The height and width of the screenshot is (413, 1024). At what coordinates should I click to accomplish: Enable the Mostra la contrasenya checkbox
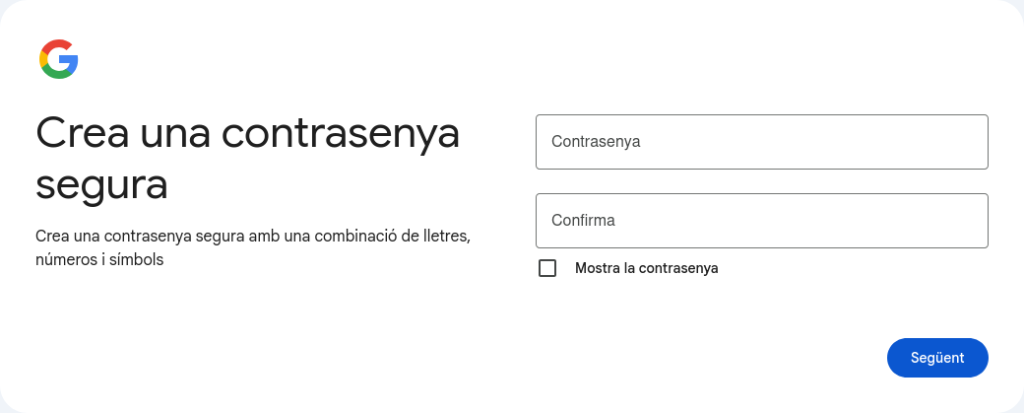point(547,268)
